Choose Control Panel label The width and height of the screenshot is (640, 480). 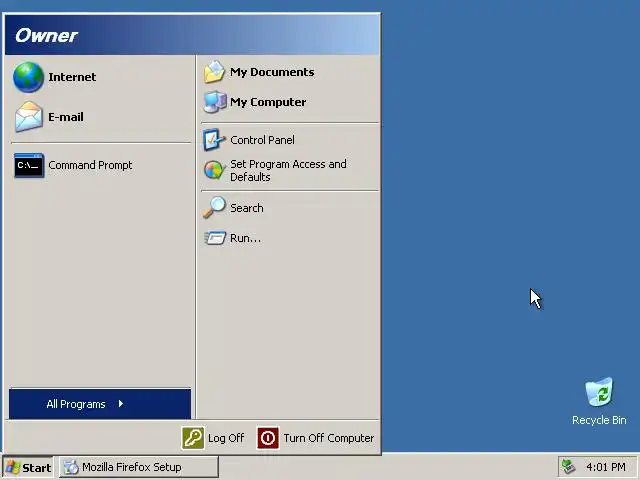(262, 140)
